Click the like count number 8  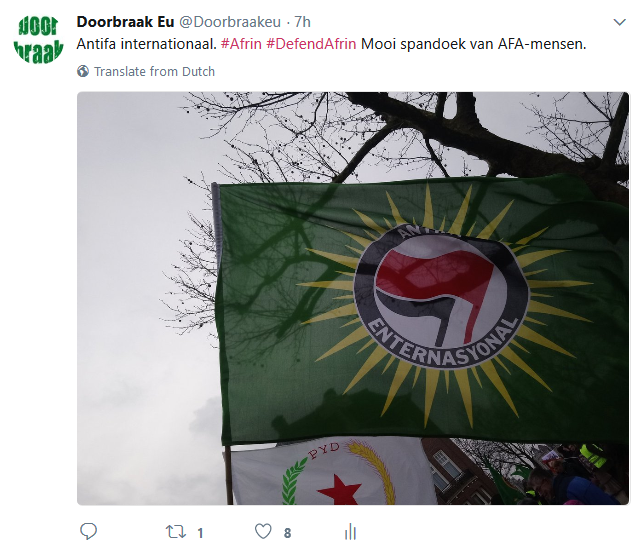pyautogui.click(x=287, y=533)
